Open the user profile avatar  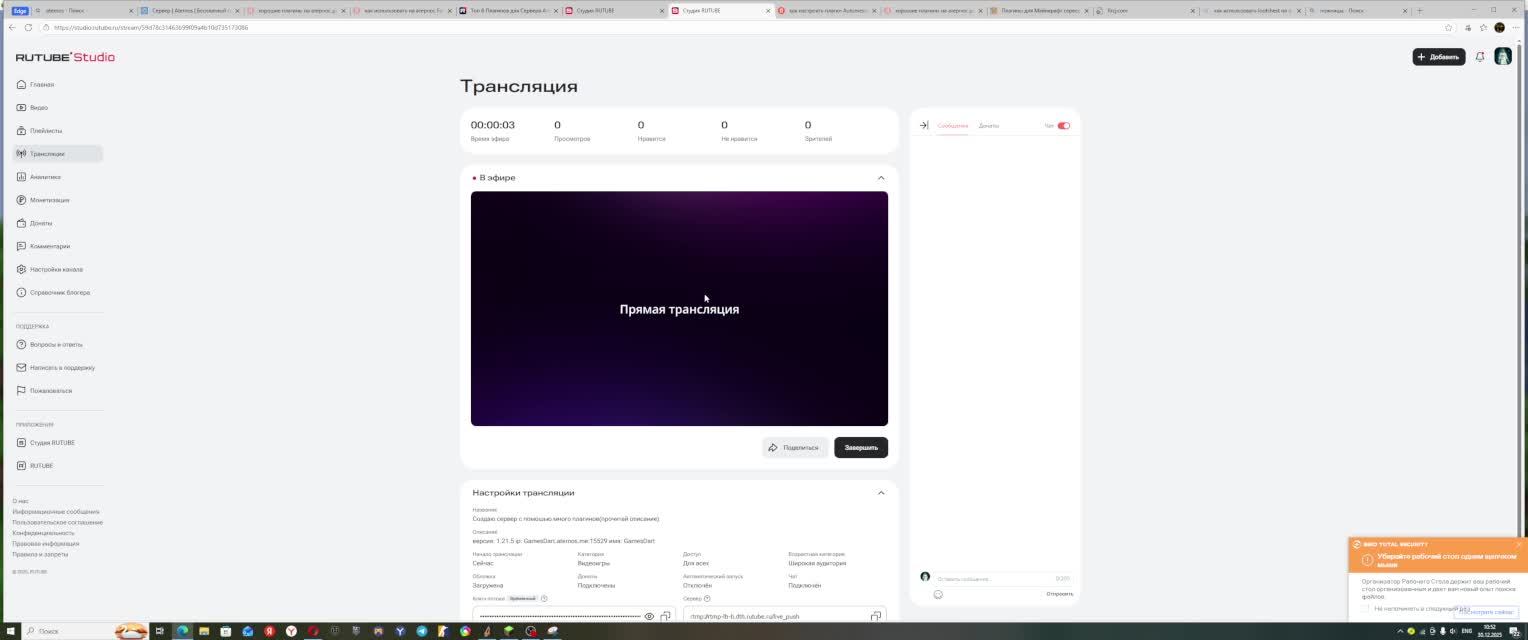point(1503,57)
